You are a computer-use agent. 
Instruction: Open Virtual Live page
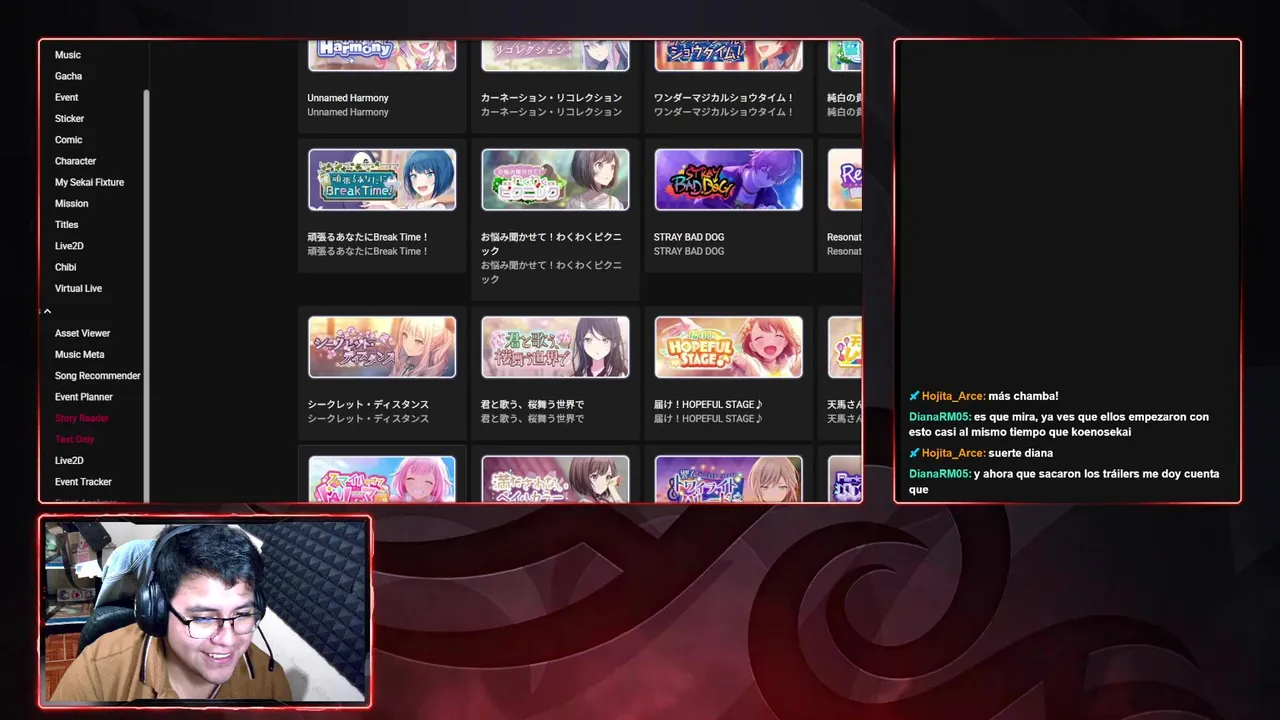pos(78,288)
